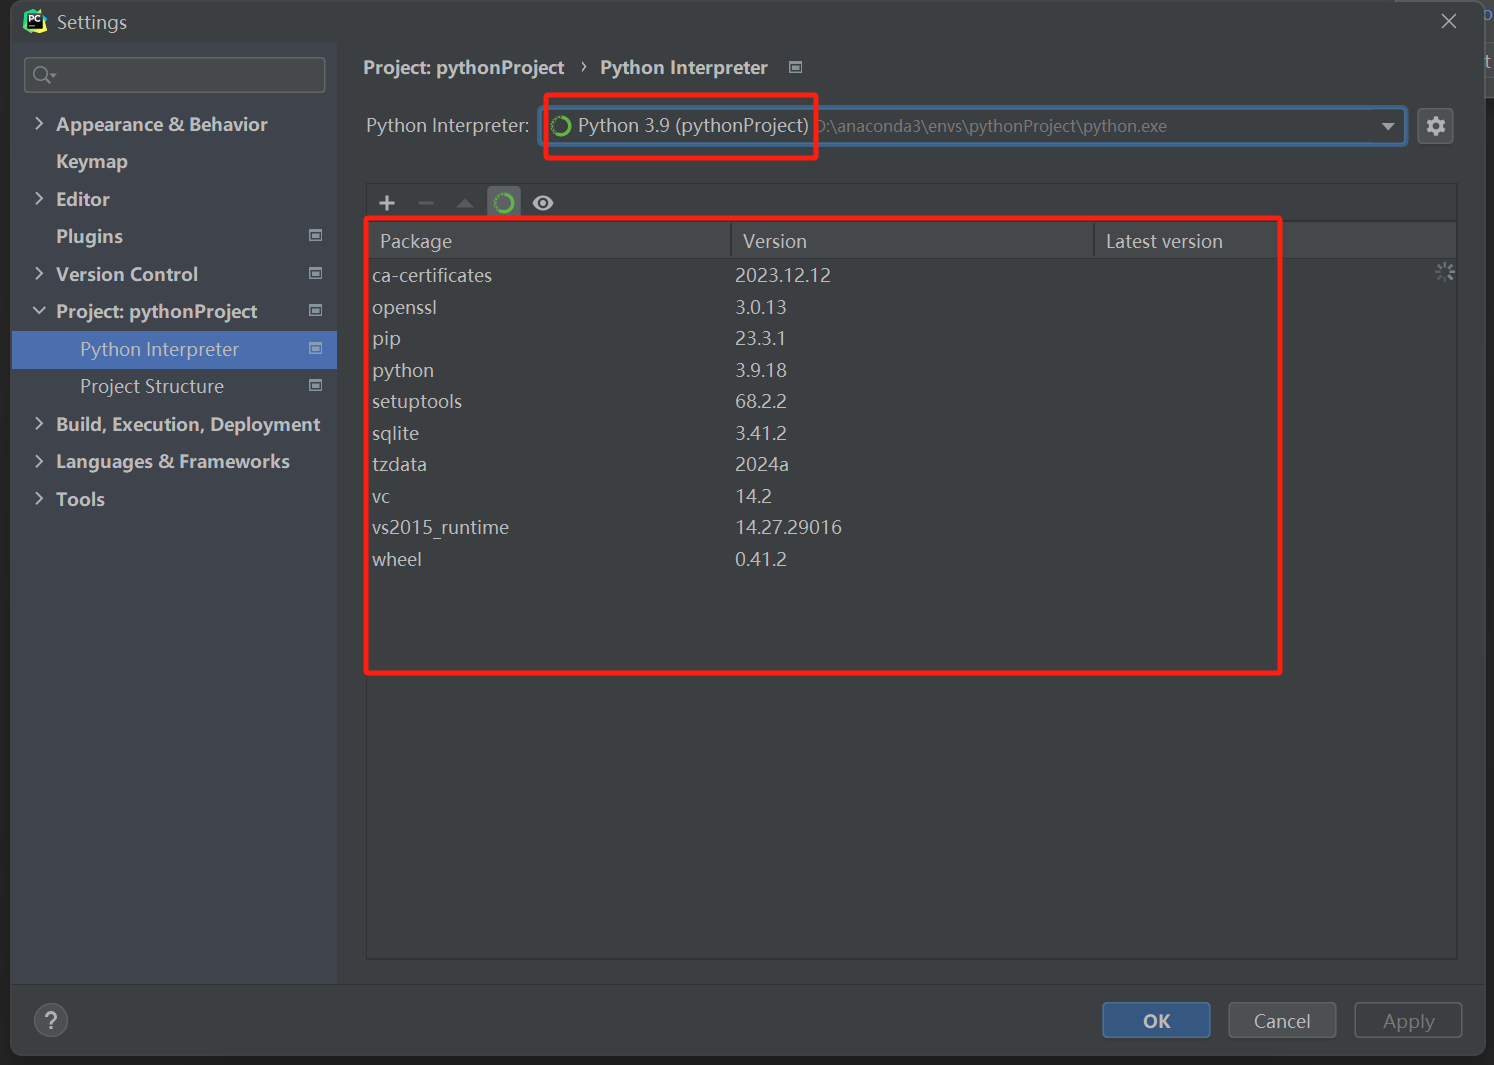Select the tzdata package row
The width and height of the screenshot is (1494, 1065).
point(911,464)
